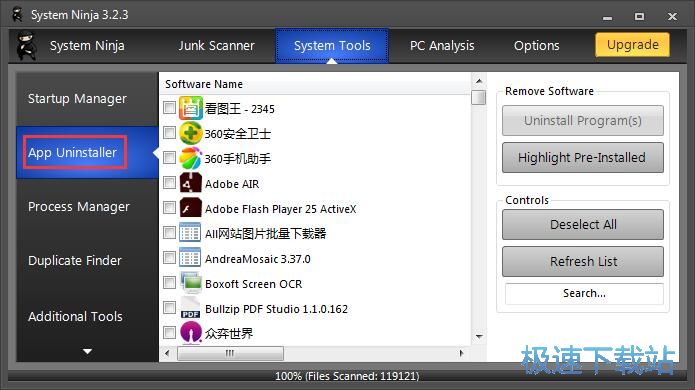
Task: Click the list scrollbar up arrow
Action: (x=479, y=81)
